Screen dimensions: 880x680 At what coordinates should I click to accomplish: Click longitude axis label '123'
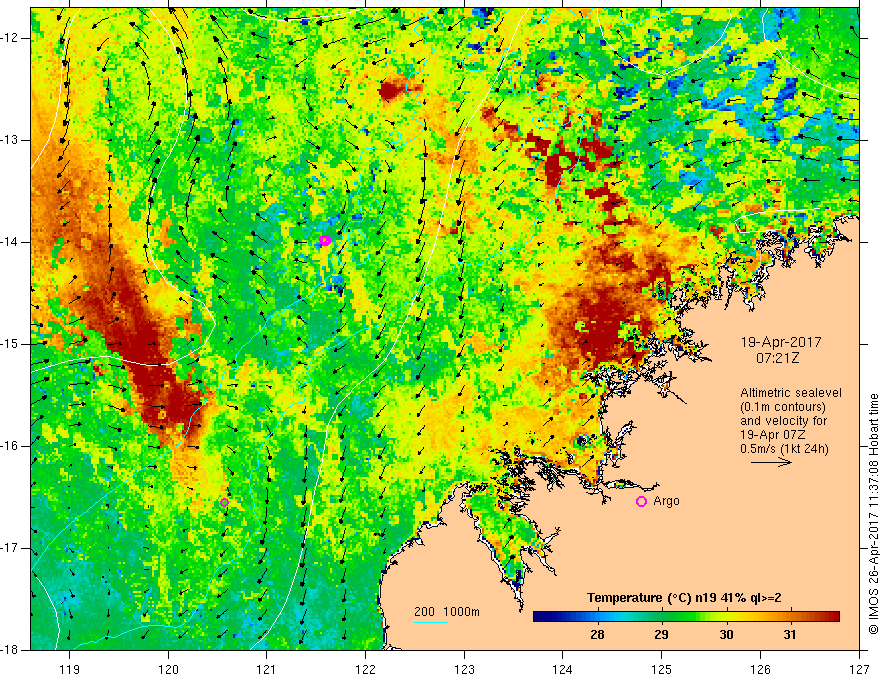[464, 669]
